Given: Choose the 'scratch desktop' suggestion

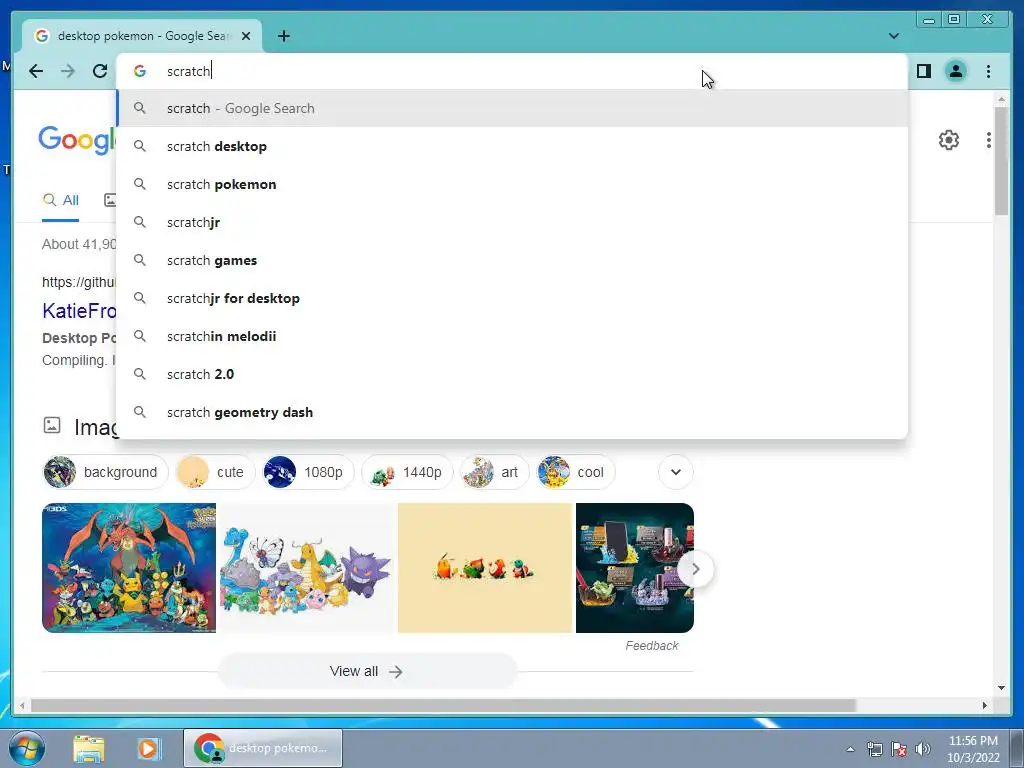Looking at the screenshot, I should pos(513,146).
